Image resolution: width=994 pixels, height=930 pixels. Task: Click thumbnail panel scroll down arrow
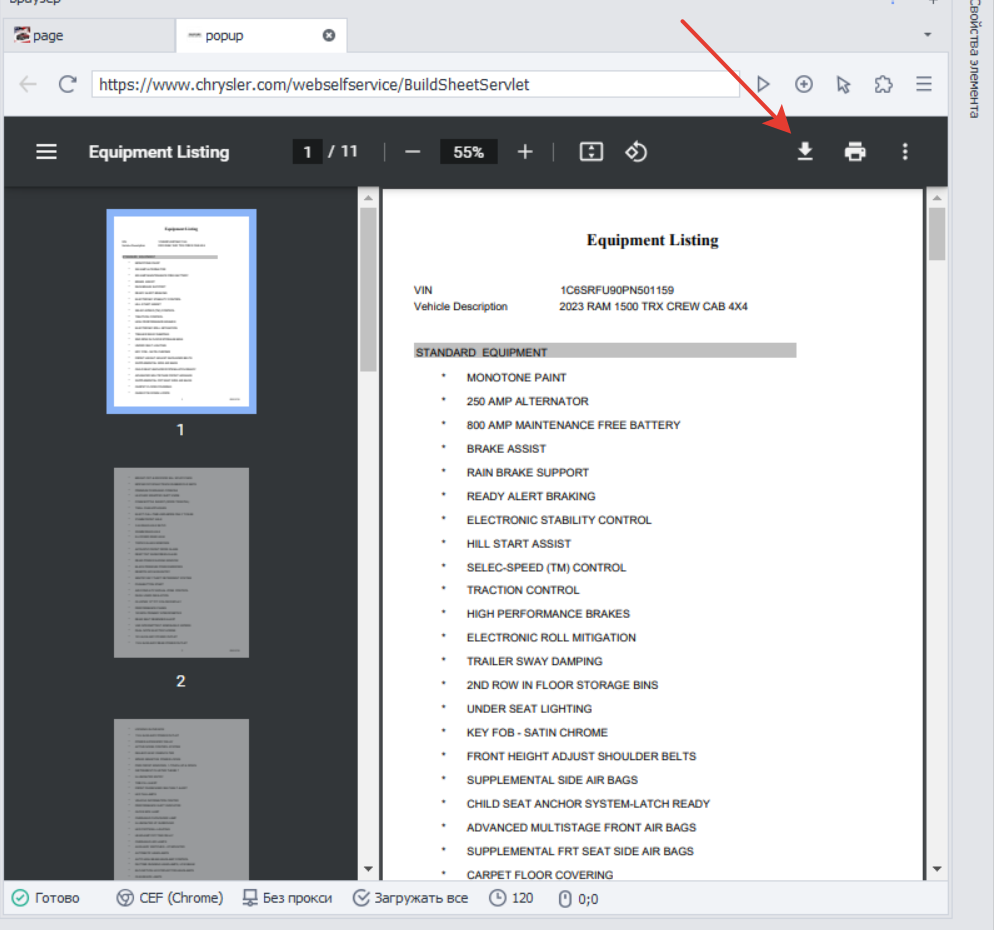click(368, 869)
